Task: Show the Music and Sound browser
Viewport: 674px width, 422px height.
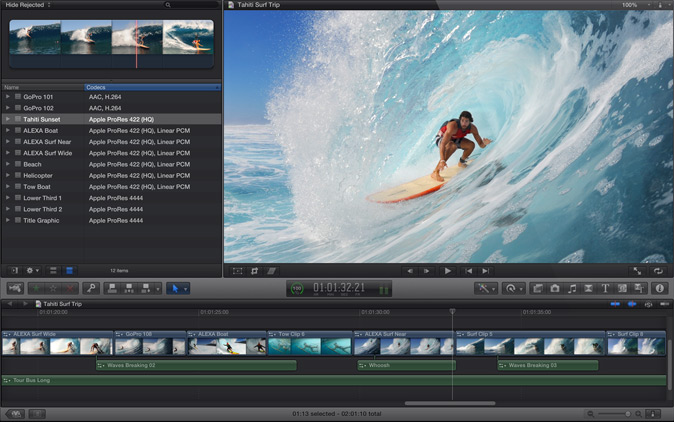Action: click(x=571, y=288)
